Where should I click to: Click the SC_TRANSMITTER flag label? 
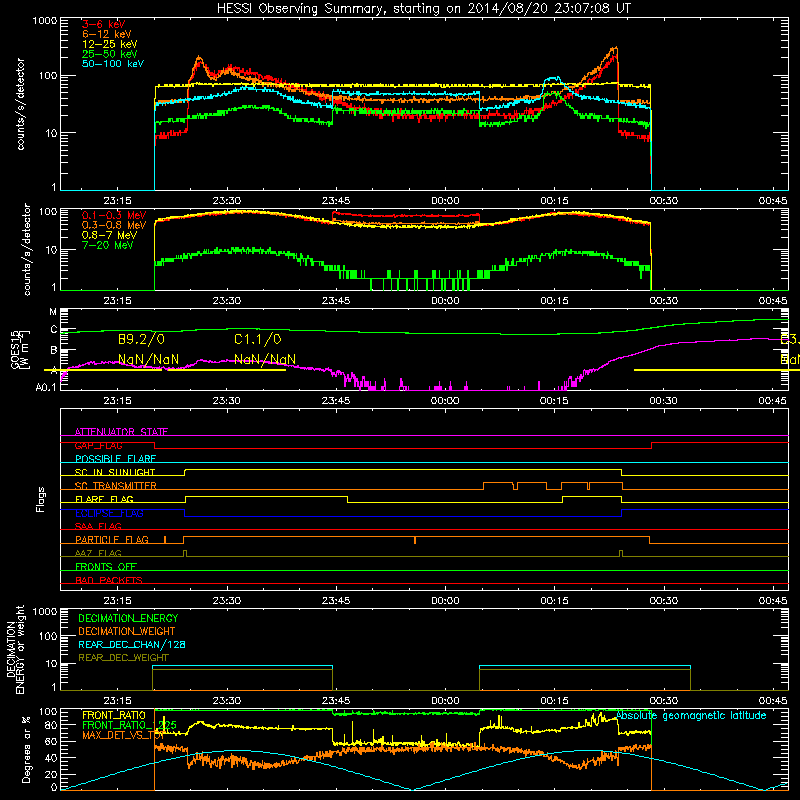[116, 485]
